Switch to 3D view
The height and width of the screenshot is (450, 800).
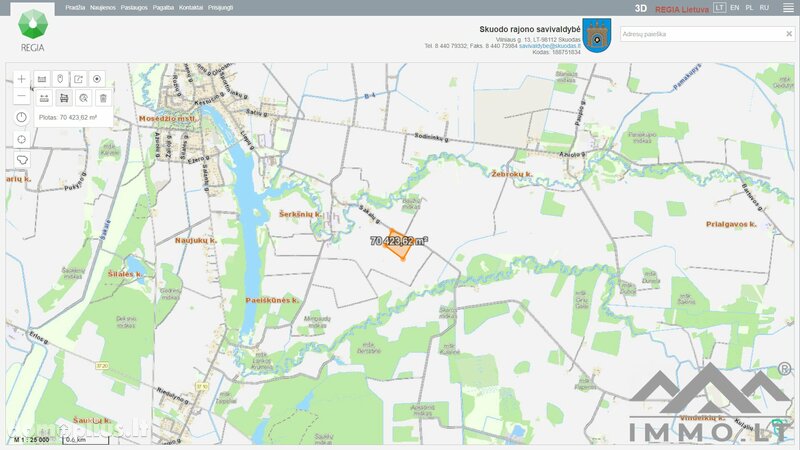[x=641, y=8]
